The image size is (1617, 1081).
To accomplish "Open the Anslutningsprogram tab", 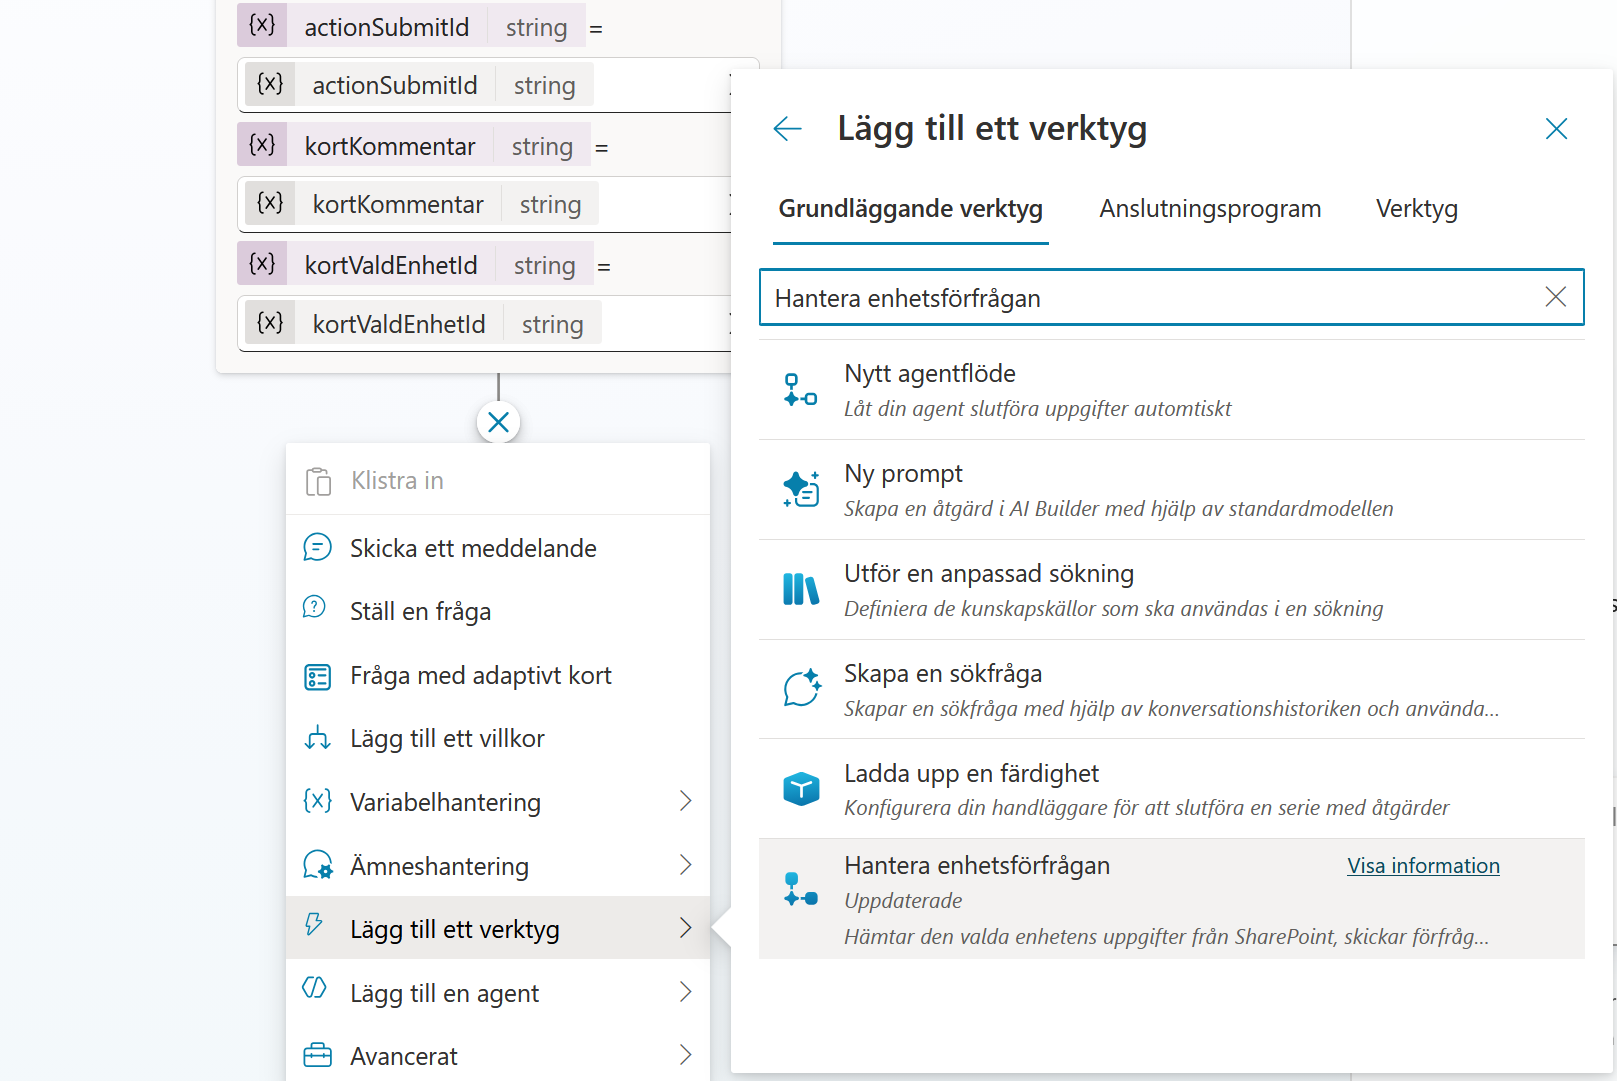I will [x=1210, y=209].
